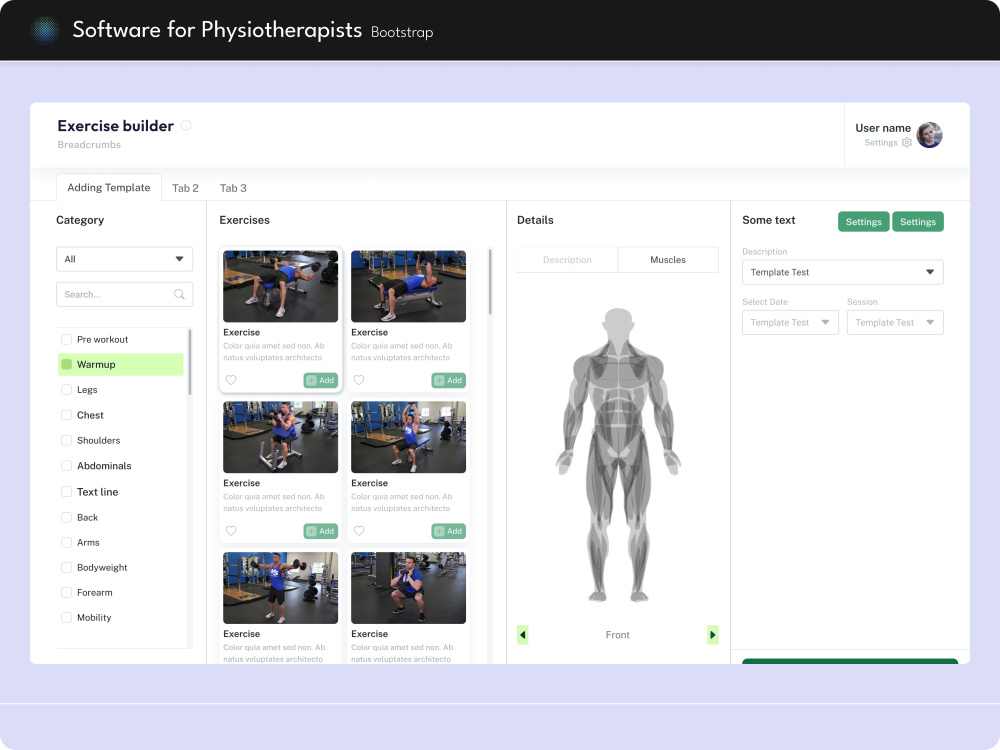Switch to the Adding Template tab
The width and height of the screenshot is (1000, 750).
point(109,188)
